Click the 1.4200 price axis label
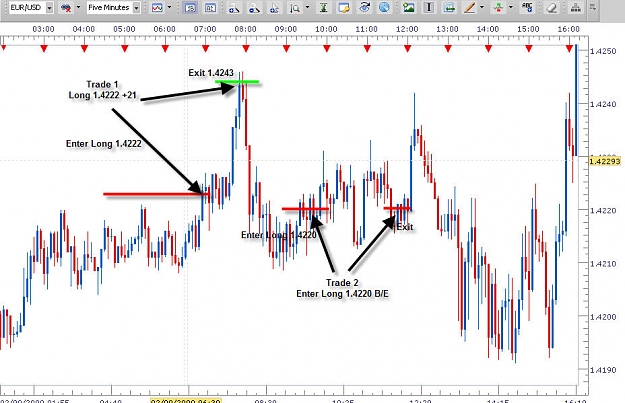This screenshot has width=625, height=403. pos(603,317)
